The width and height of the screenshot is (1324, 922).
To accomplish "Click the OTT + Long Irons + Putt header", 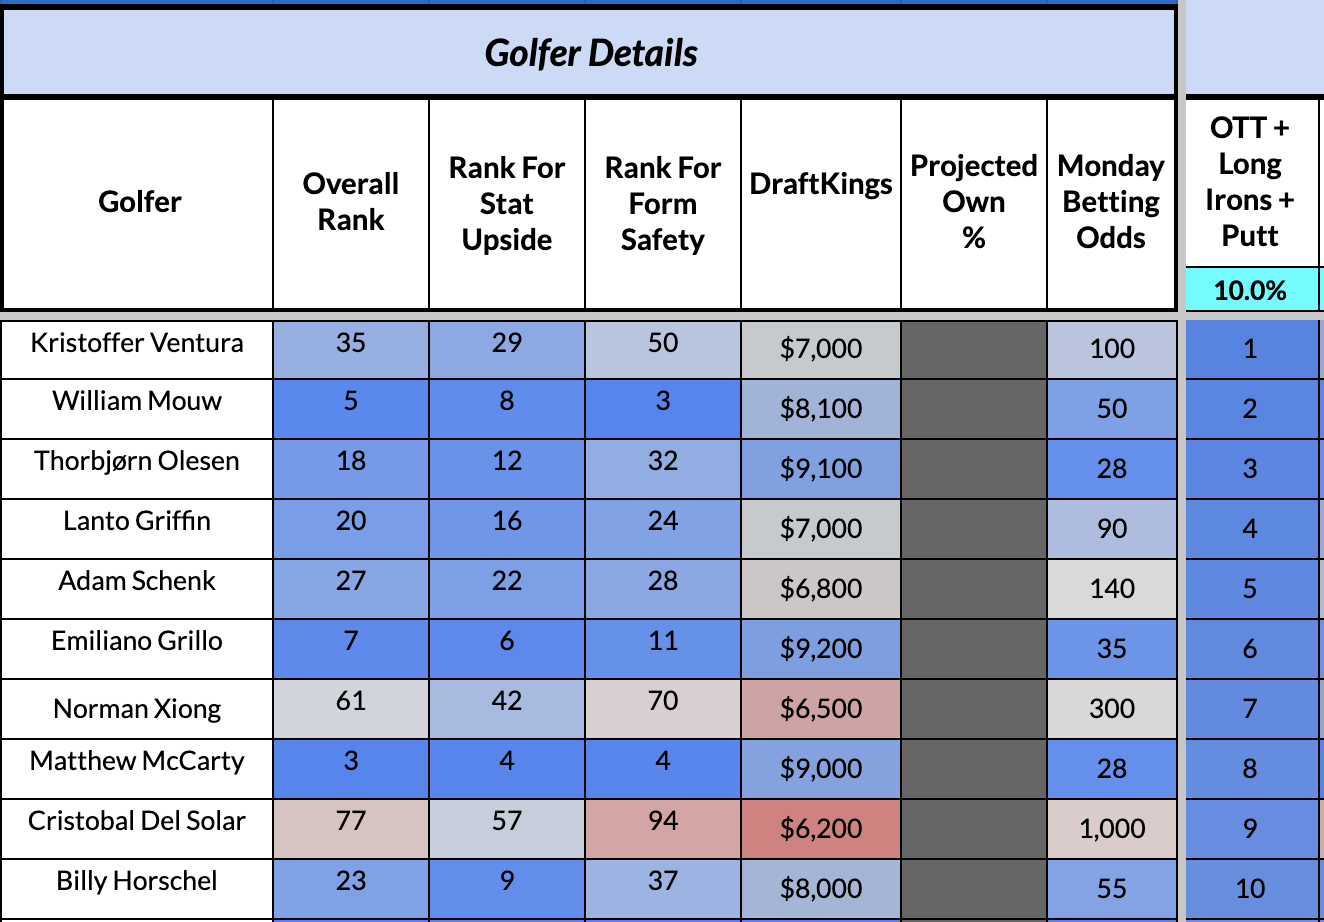I will [1250, 182].
